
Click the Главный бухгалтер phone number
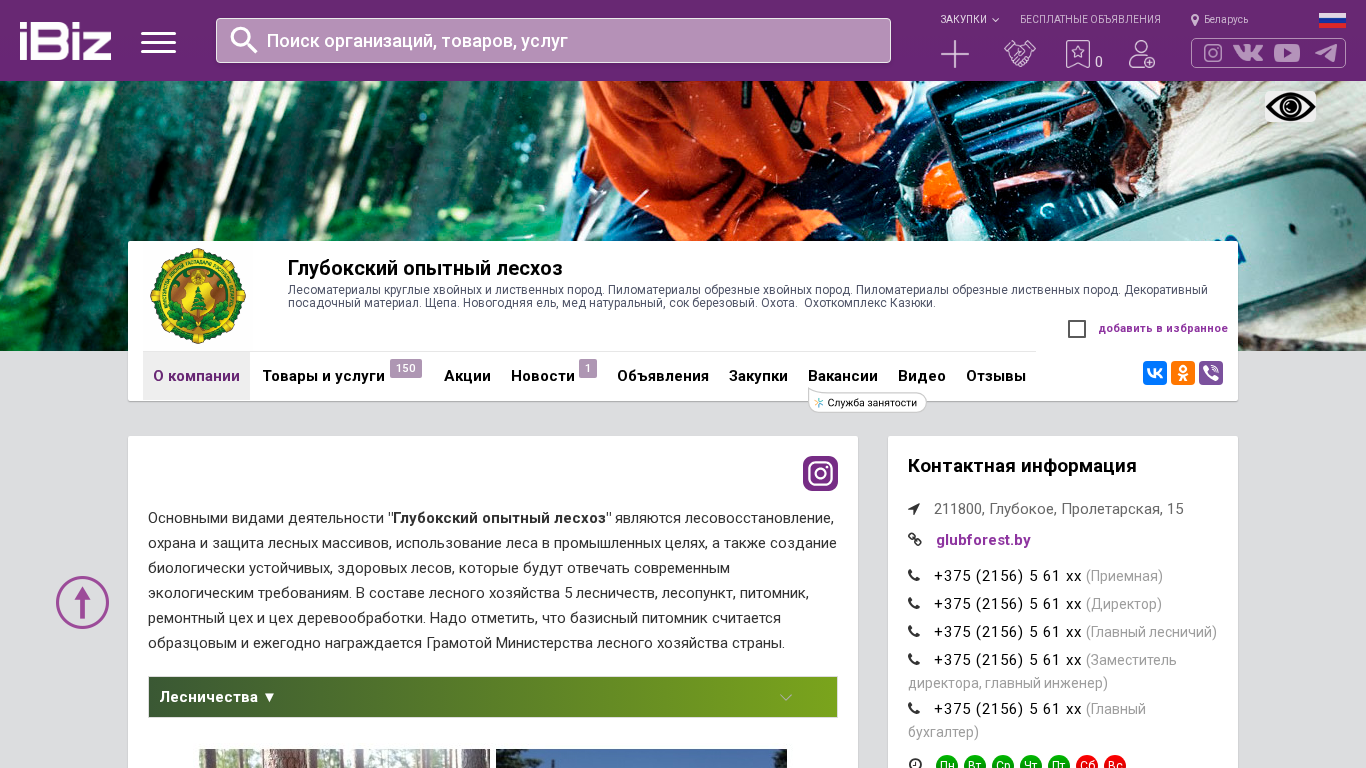[x=1008, y=709]
